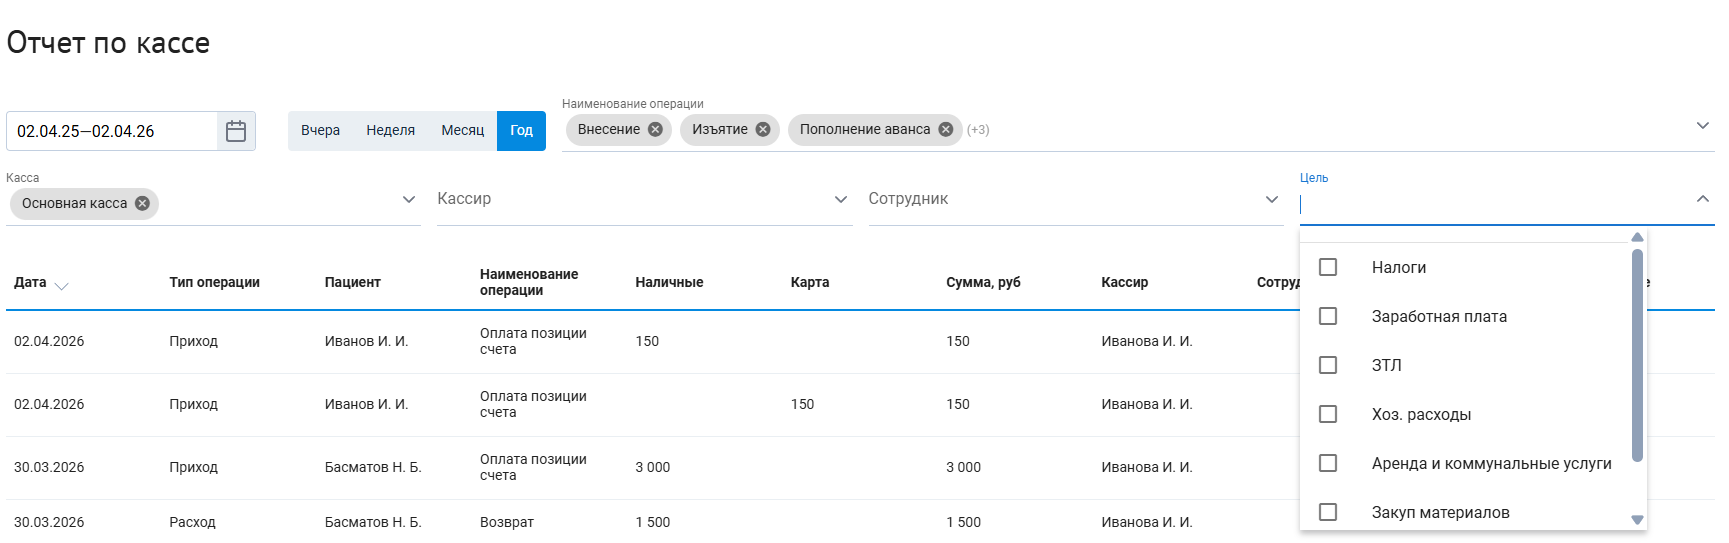The width and height of the screenshot is (1729, 543).
Task: Click the Расход operation type cell
Action: point(192,522)
